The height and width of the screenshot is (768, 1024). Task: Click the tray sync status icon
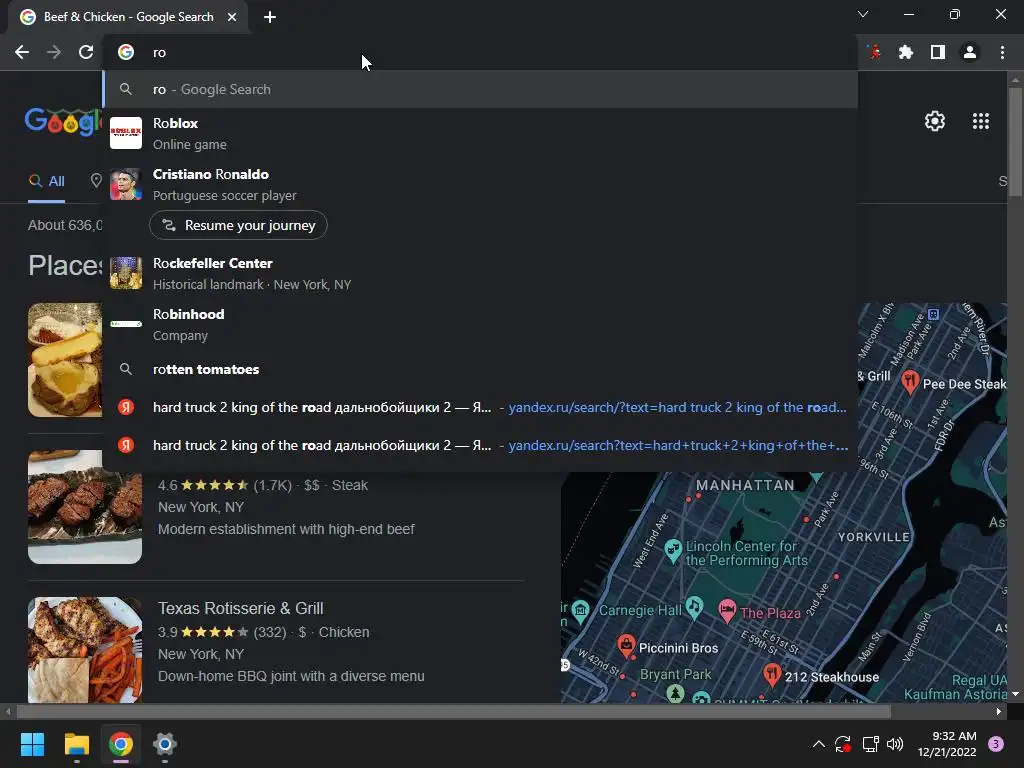[842, 744]
